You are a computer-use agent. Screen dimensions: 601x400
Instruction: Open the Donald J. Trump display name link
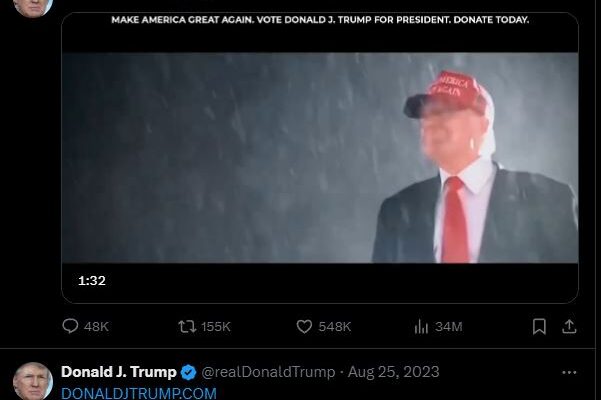[118, 372]
